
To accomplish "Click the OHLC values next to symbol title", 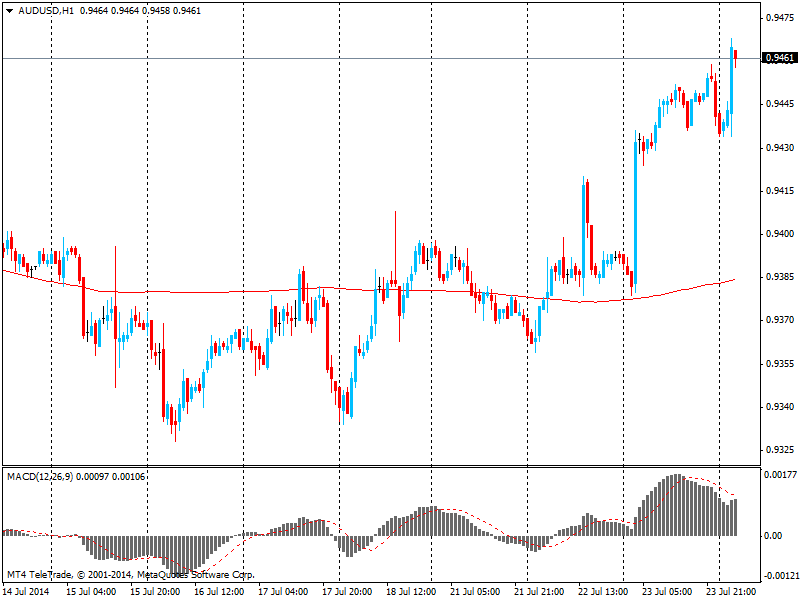I will [139, 11].
